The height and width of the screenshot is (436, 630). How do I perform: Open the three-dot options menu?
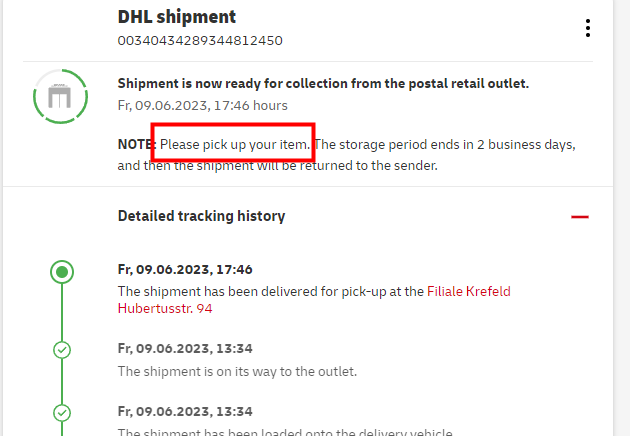pos(588,28)
